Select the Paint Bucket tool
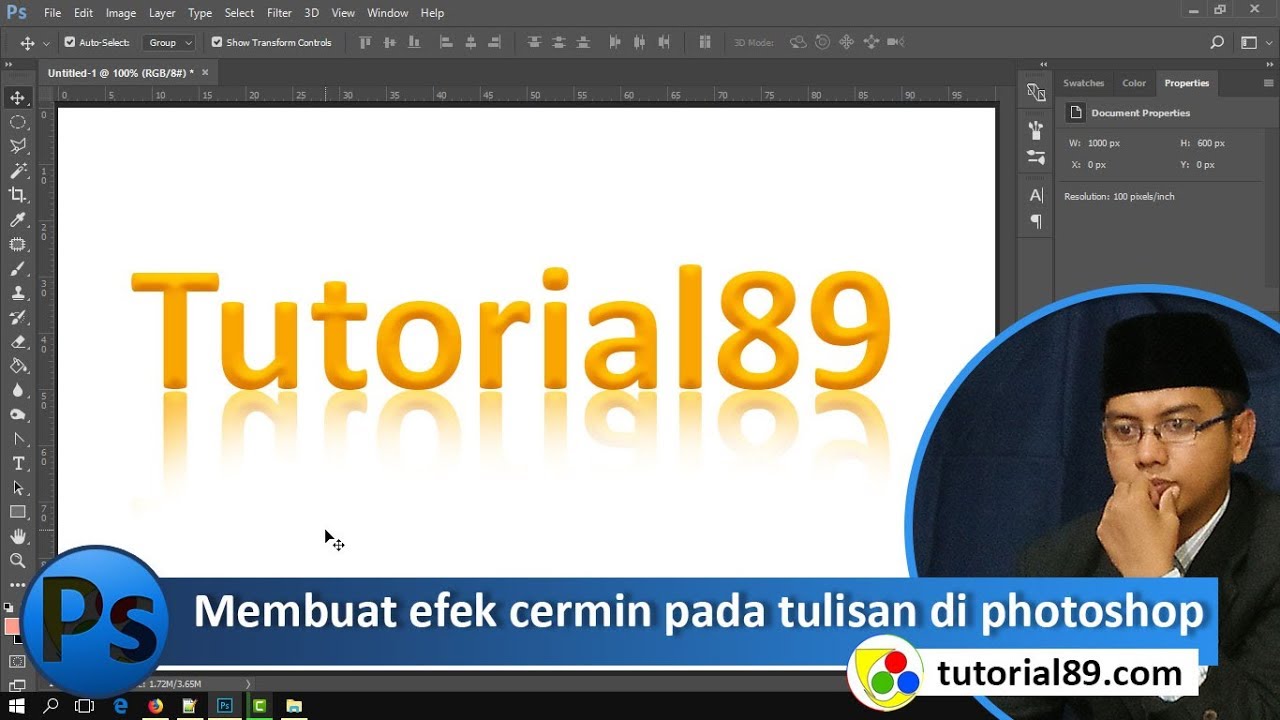This screenshot has width=1280, height=720. (18, 366)
